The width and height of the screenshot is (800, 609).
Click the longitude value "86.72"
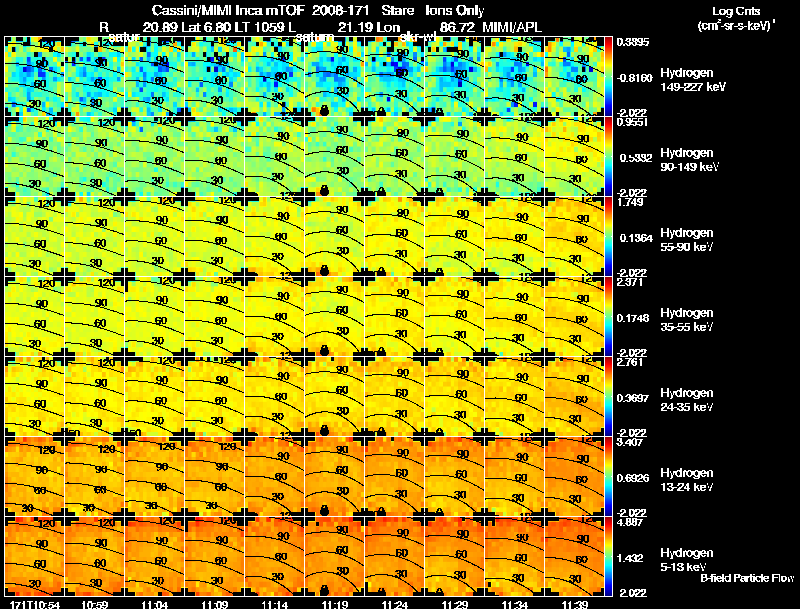[456, 27]
